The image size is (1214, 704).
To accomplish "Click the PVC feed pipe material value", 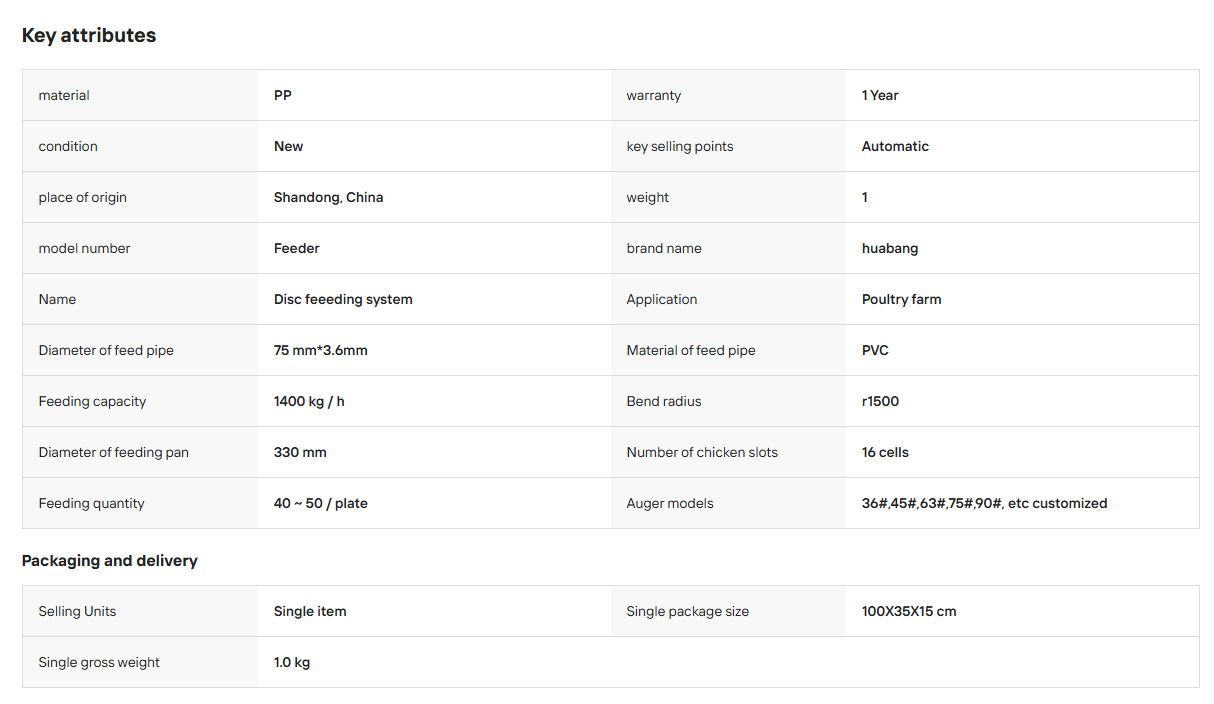I will tap(875, 350).
